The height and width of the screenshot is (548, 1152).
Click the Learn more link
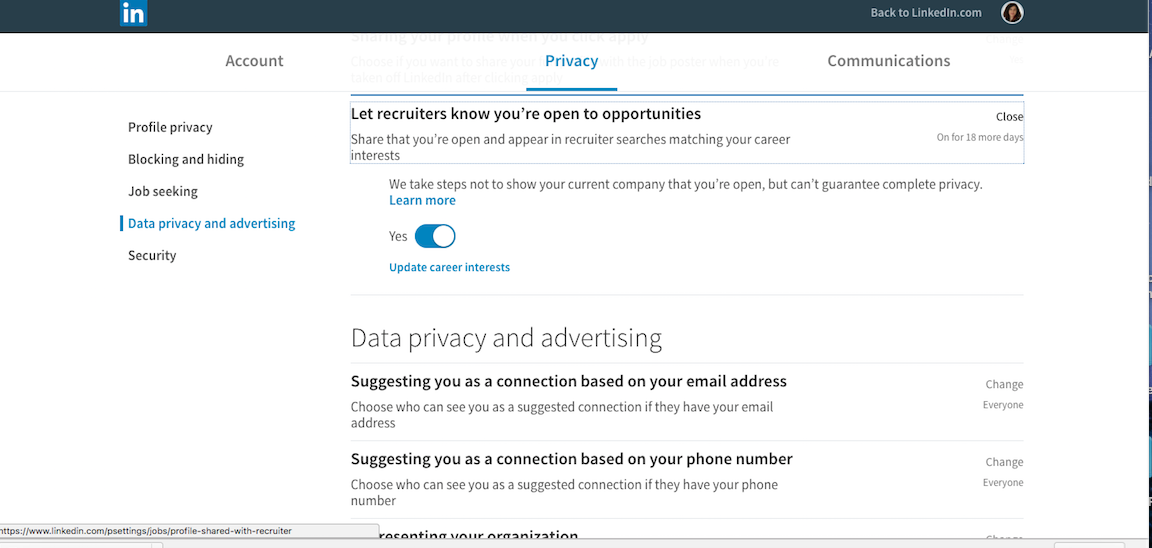tap(422, 201)
